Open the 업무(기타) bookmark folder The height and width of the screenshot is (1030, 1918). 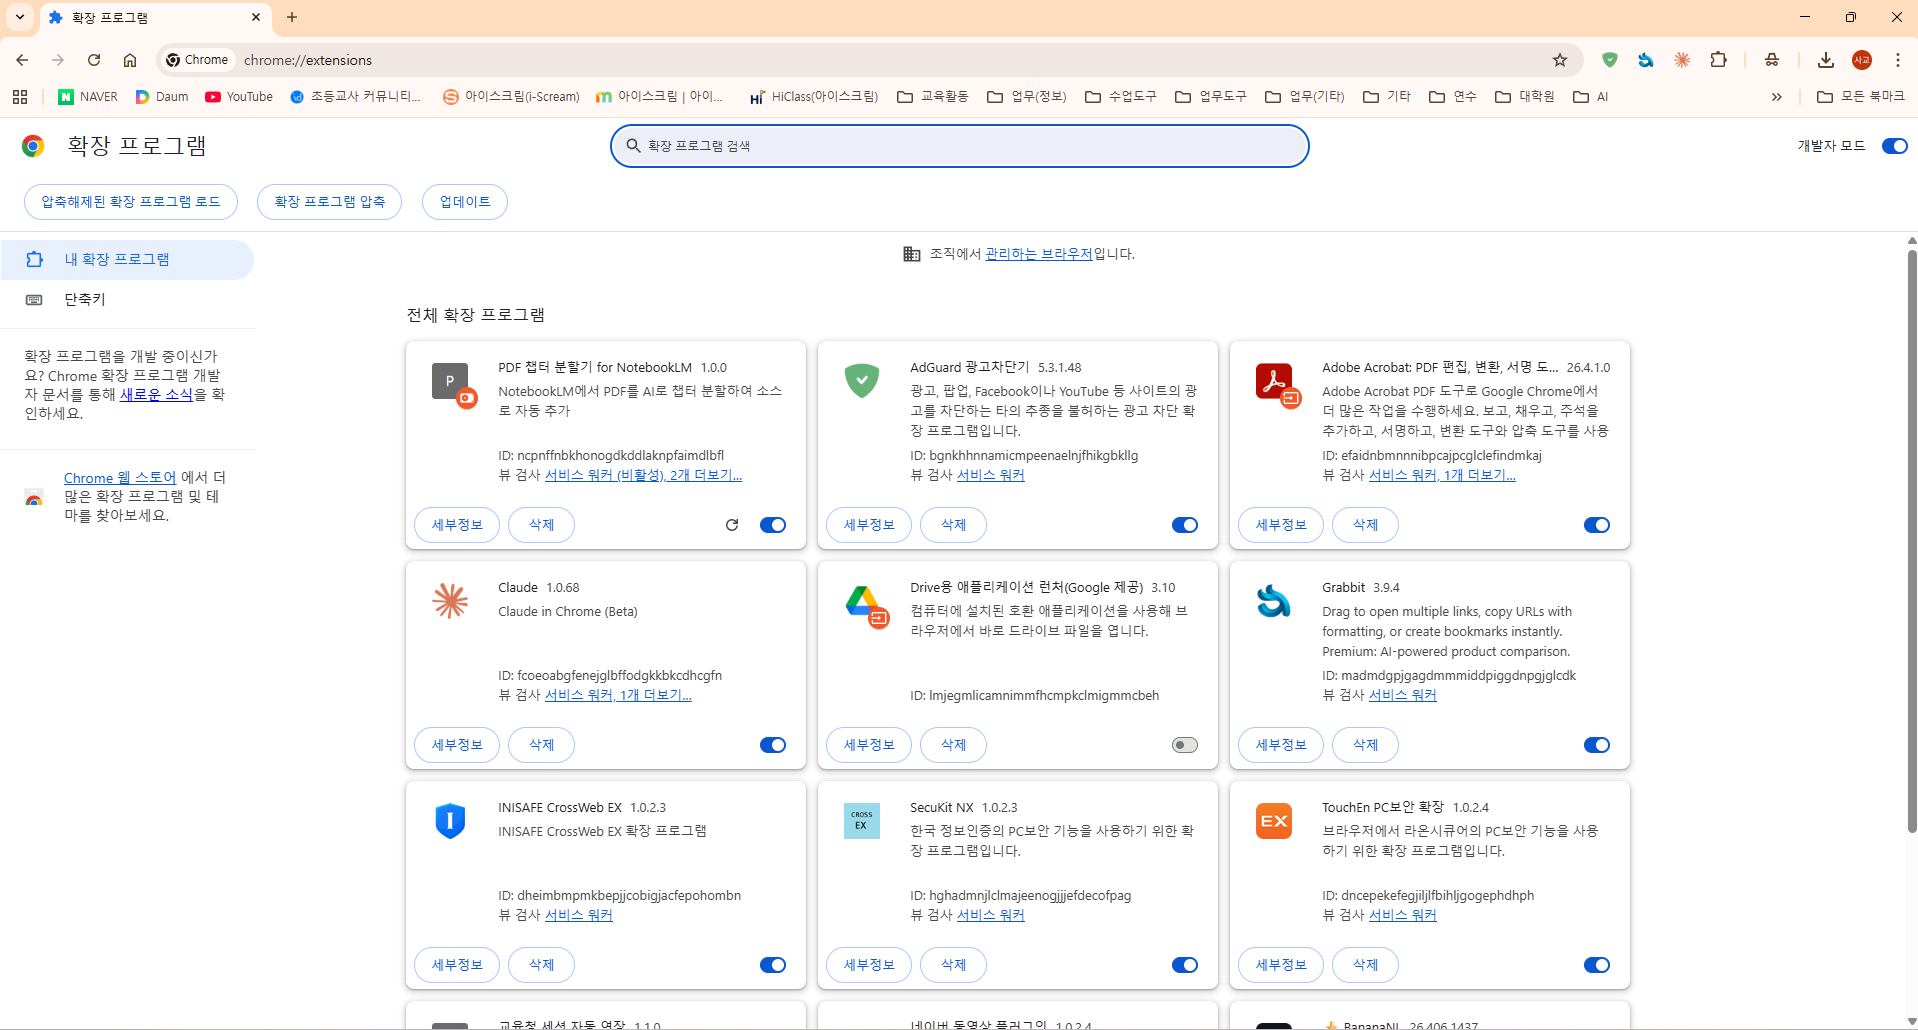click(x=1305, y=97)
